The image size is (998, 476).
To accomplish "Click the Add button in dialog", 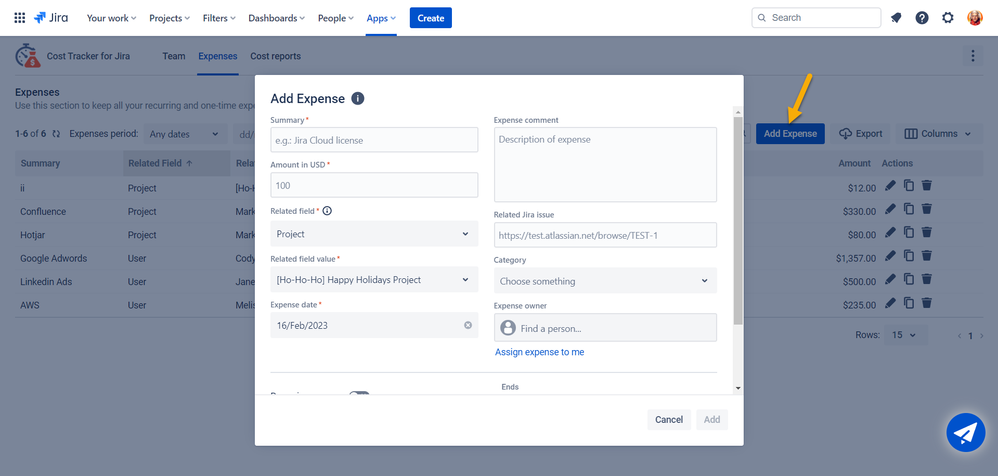I will 712,419.
